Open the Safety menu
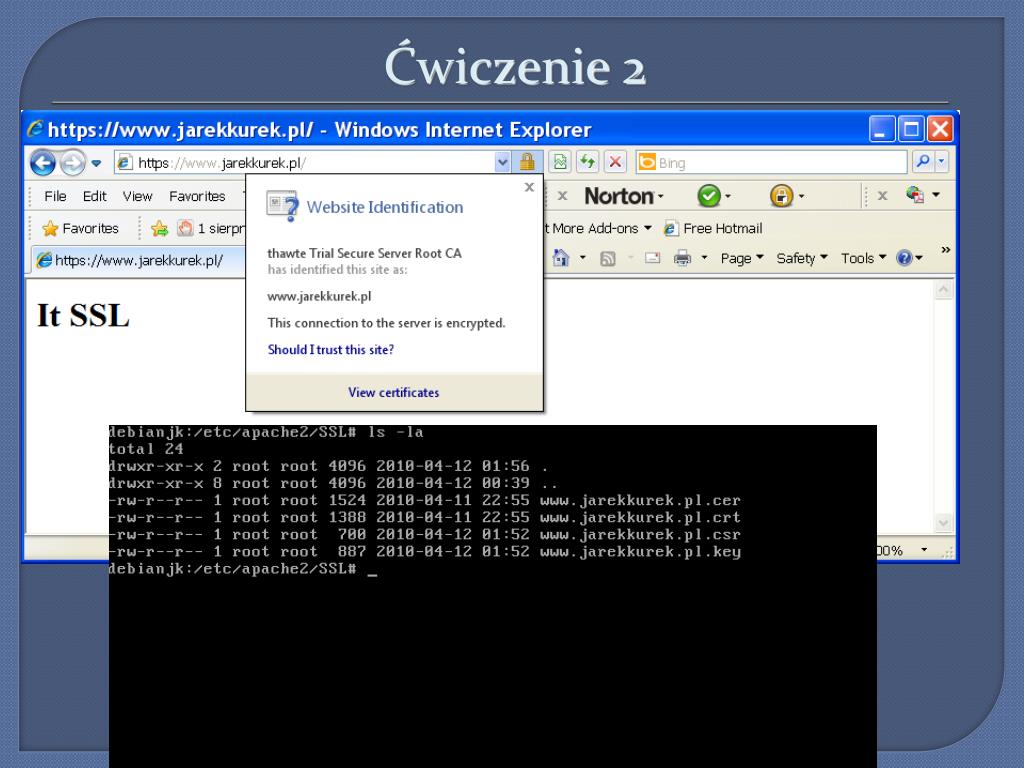 click(x=802, y=258)
